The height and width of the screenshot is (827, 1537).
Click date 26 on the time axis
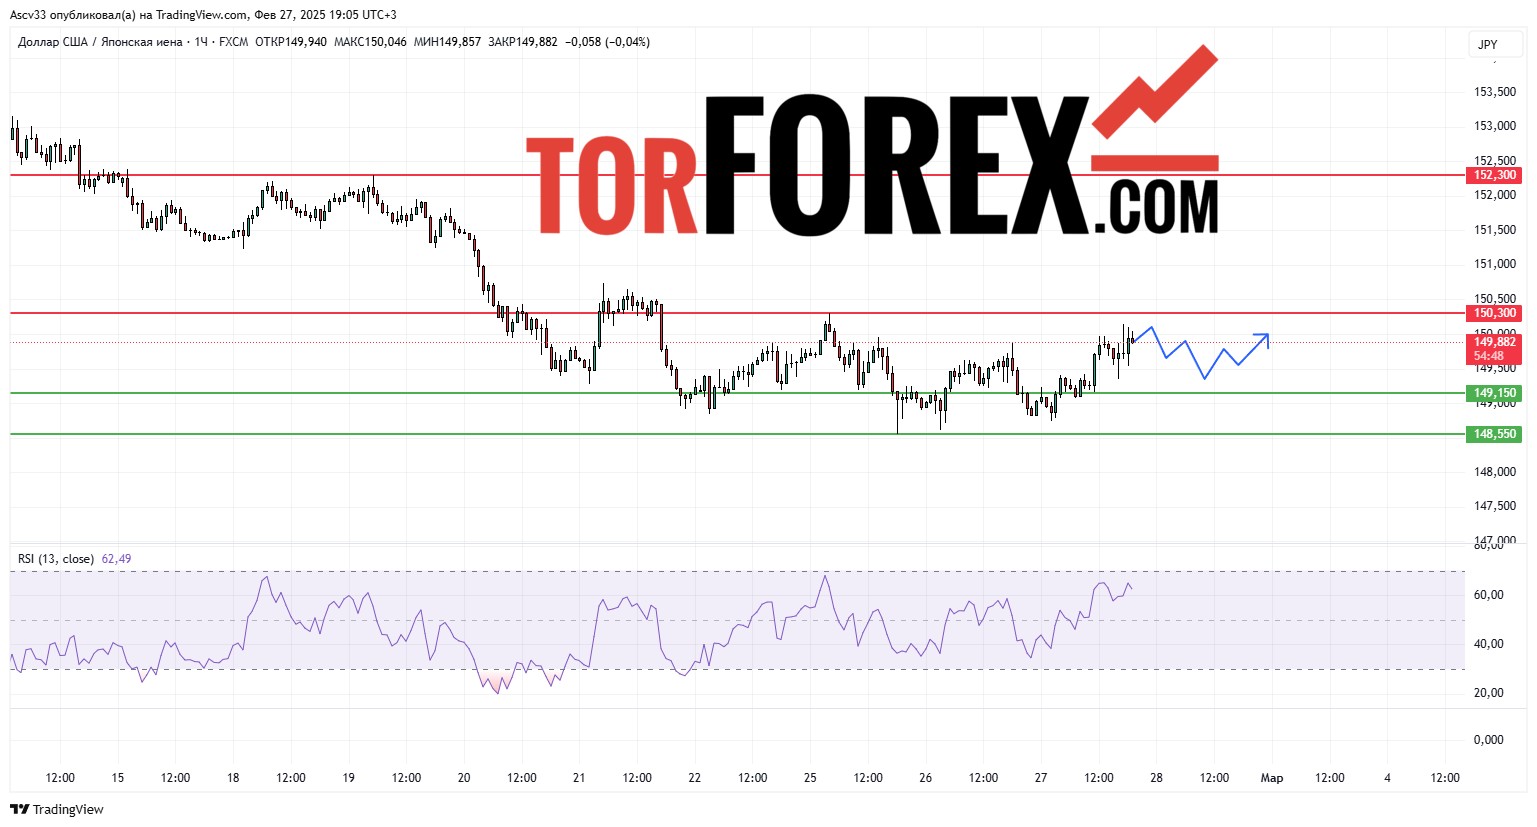point(926,778)
